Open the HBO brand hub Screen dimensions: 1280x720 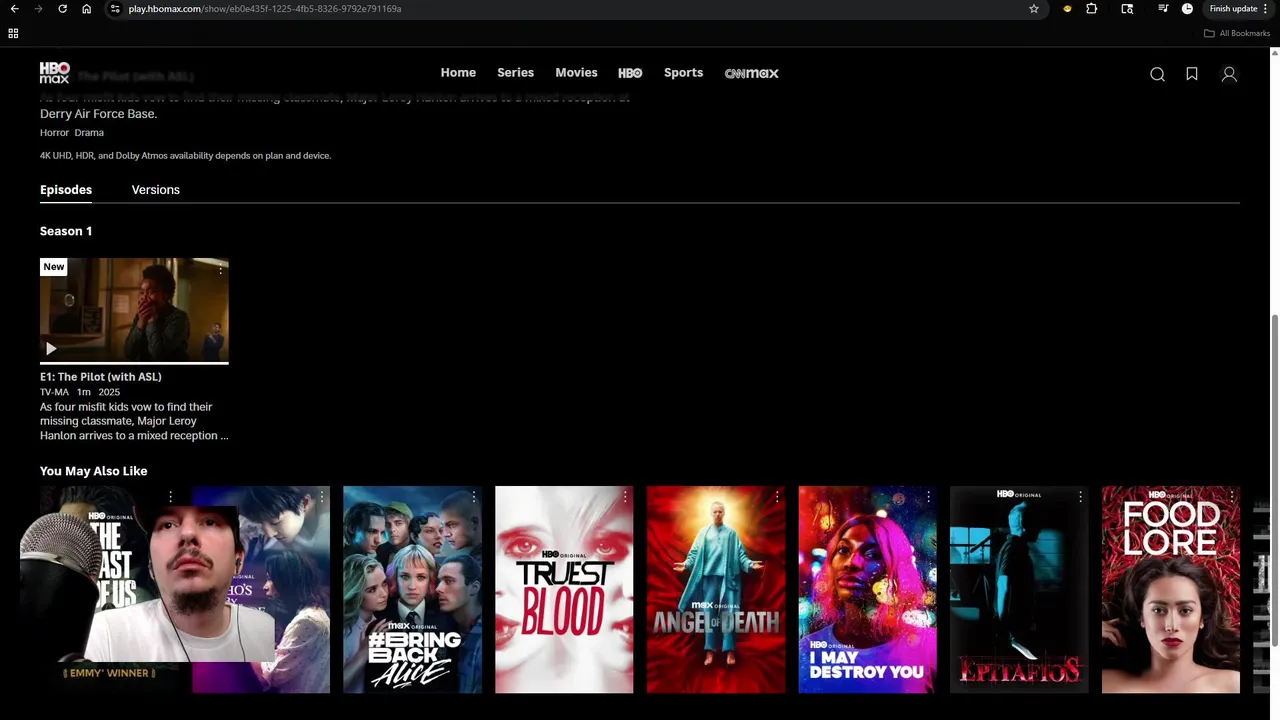pyautogui.click(x=630, y=73)
